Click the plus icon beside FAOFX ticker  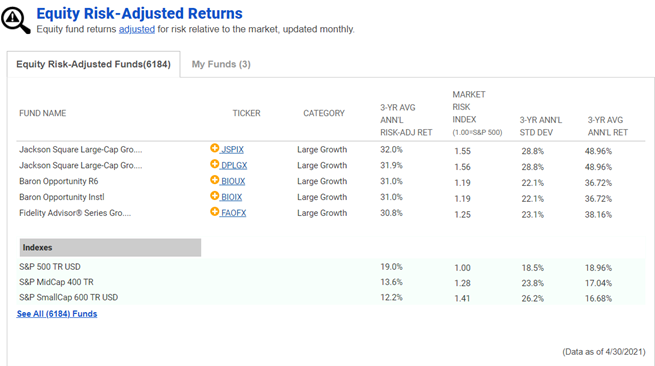tap(214, 211)
